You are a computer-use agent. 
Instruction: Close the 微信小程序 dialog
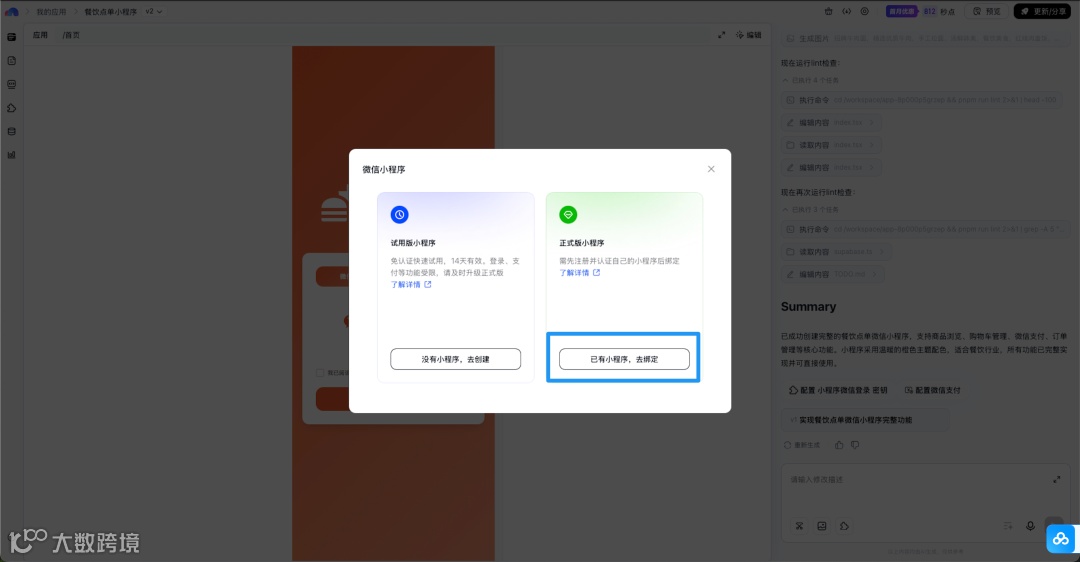[x=711, y=169]
